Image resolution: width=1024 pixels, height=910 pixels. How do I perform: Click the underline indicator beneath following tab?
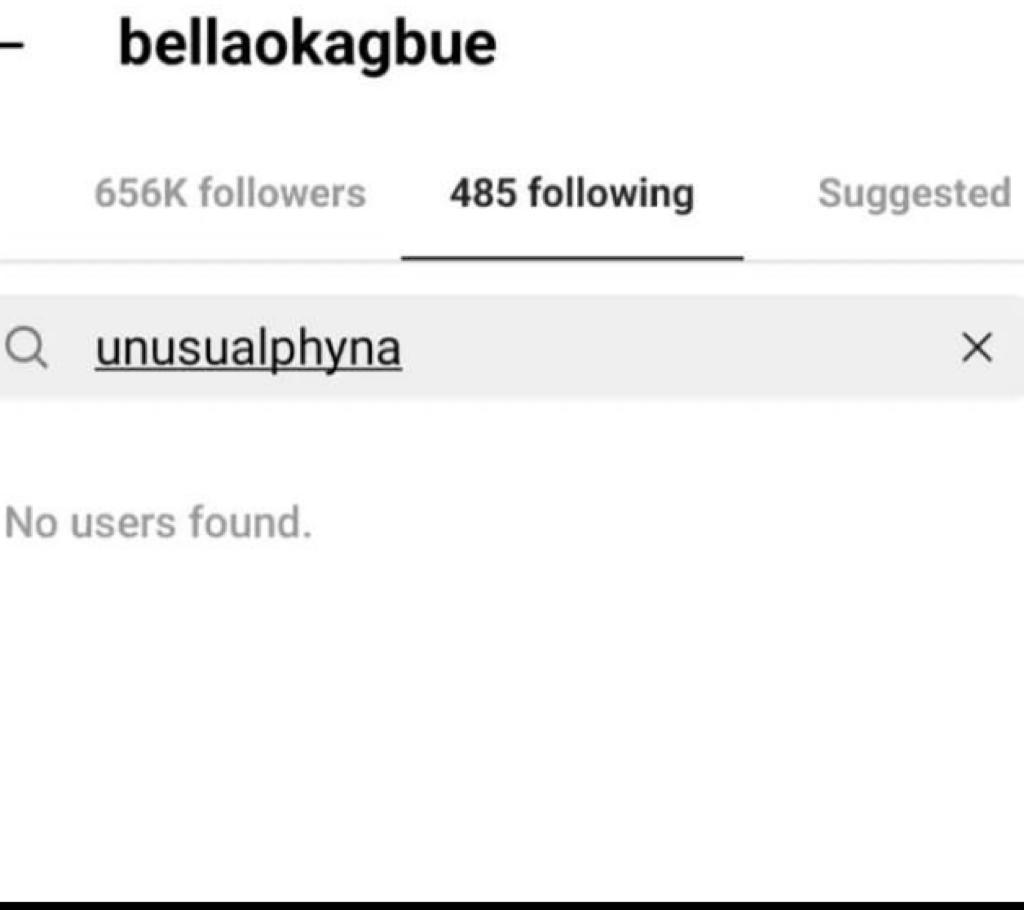click(x=572, y=258)
